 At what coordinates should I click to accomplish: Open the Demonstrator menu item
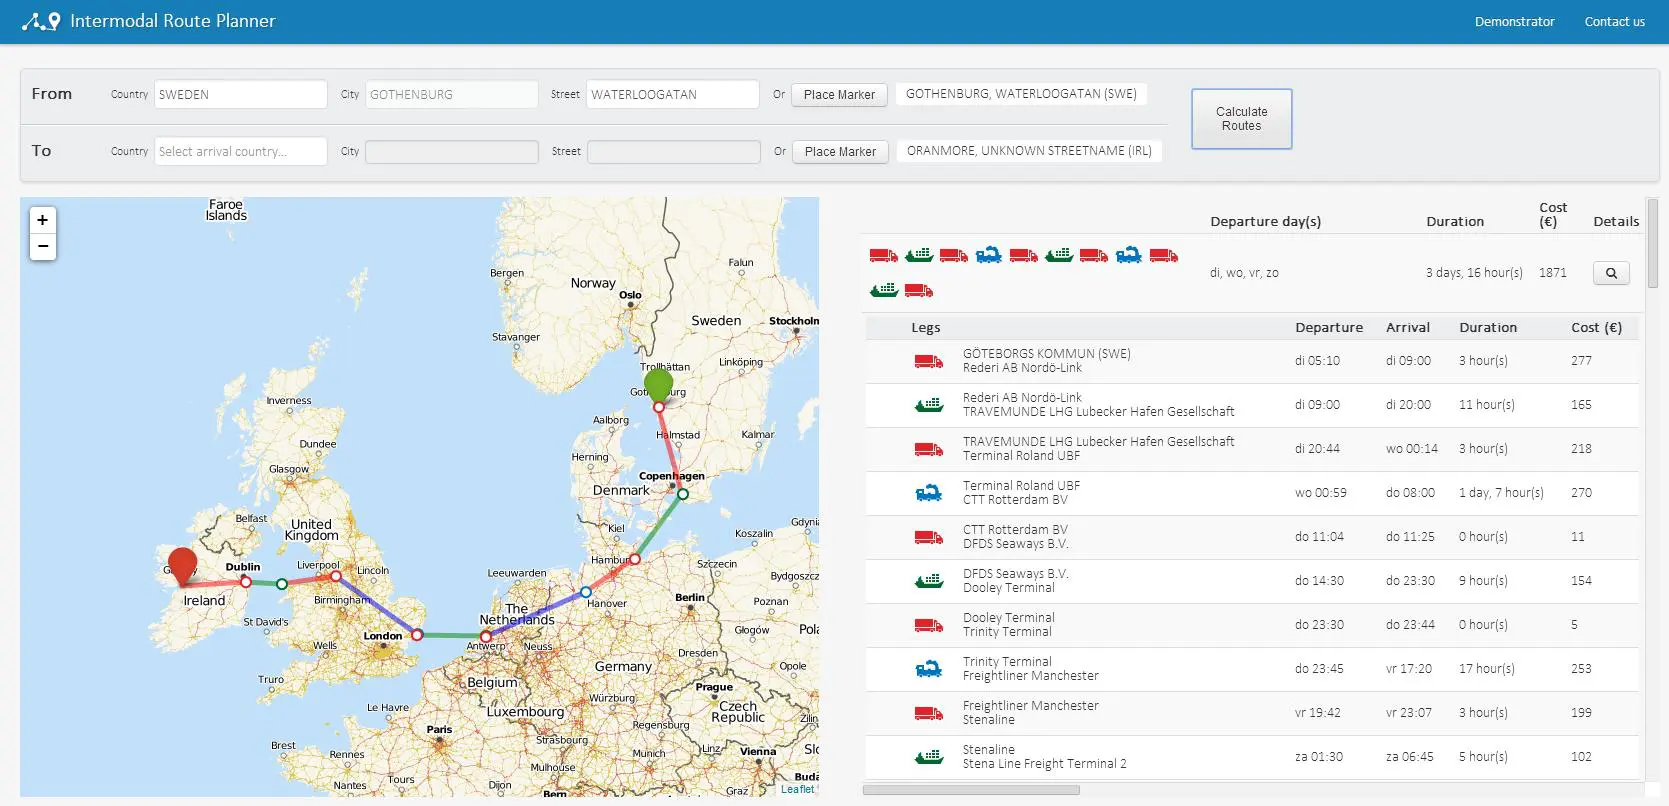tap(1514, 21)
